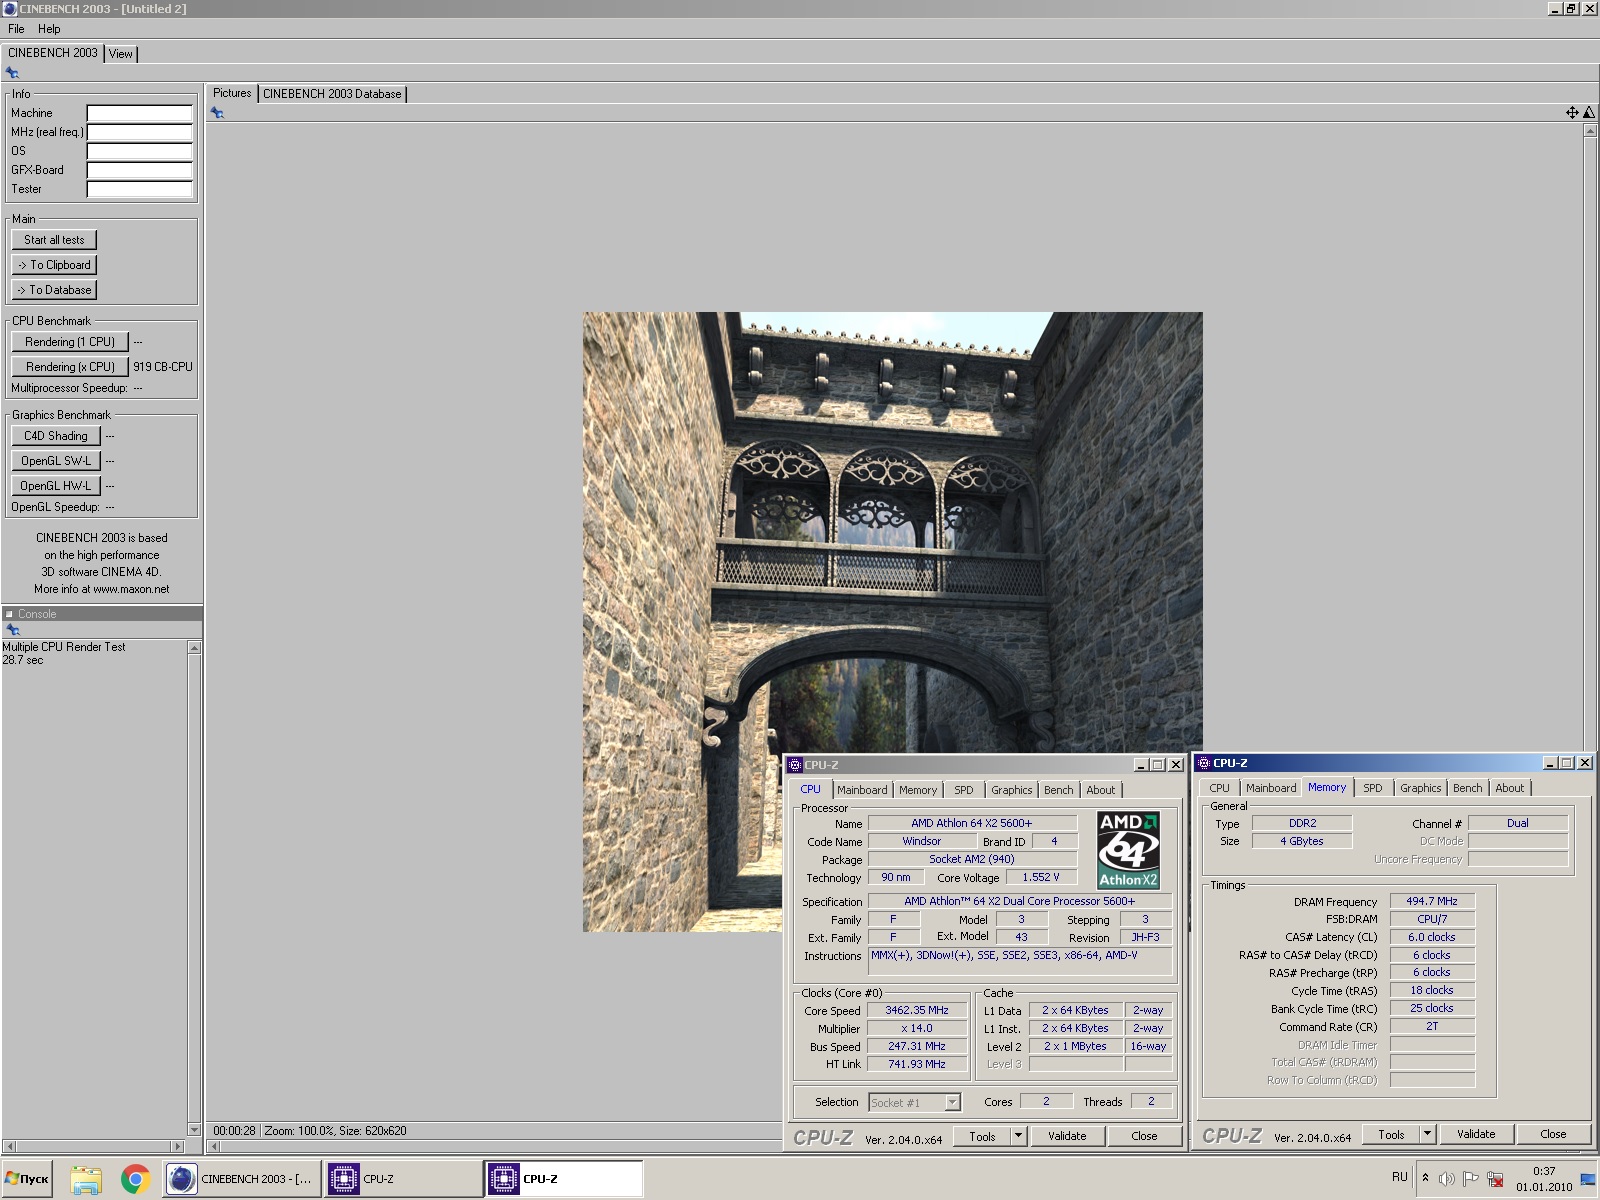This screenshot has height=1200, width=1600.
Task: Switch to CINEBENCH 2003 taskbar button
Action: coord(242,1179)
